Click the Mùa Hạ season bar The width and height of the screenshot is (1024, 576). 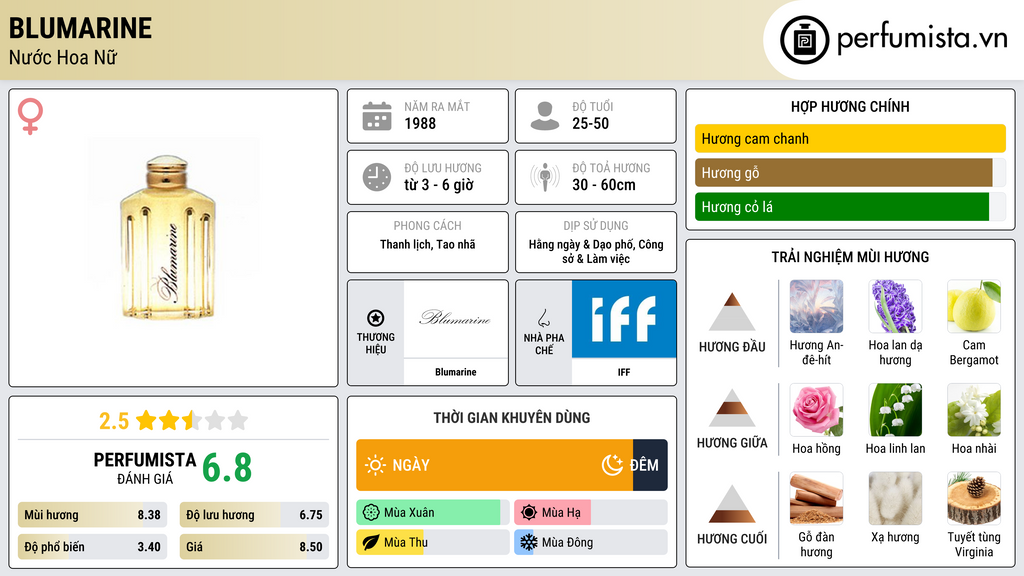click(590, 513)
